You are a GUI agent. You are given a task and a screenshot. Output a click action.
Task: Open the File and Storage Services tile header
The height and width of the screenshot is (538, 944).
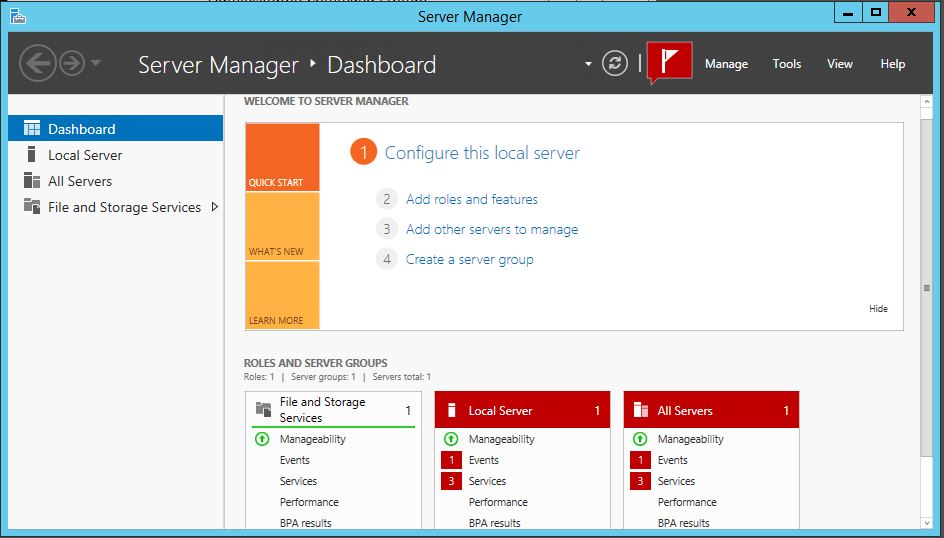click(334, 410)
